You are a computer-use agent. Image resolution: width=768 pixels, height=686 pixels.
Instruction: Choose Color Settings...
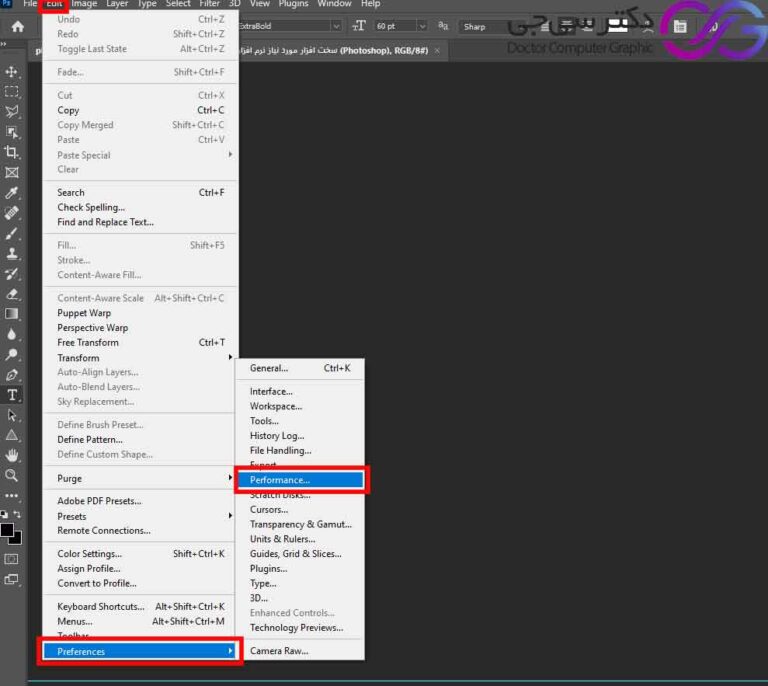[x=140, y=554]
